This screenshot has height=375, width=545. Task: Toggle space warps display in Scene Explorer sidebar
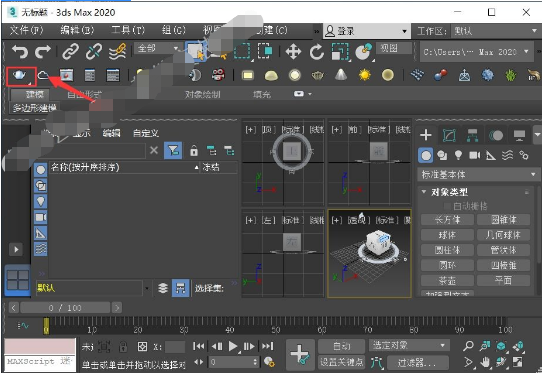point(41,249)
